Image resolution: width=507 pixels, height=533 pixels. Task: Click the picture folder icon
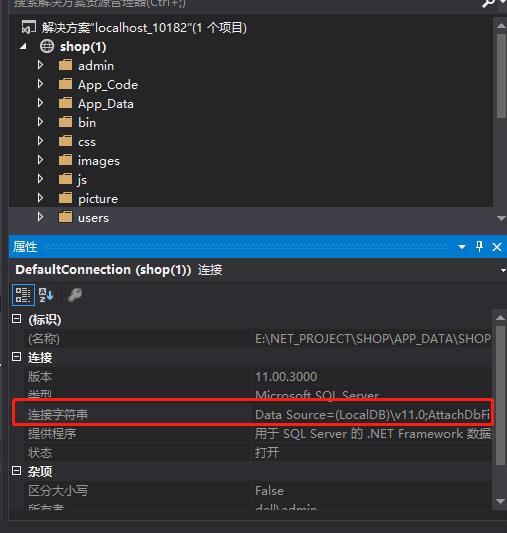click(66, 198)
